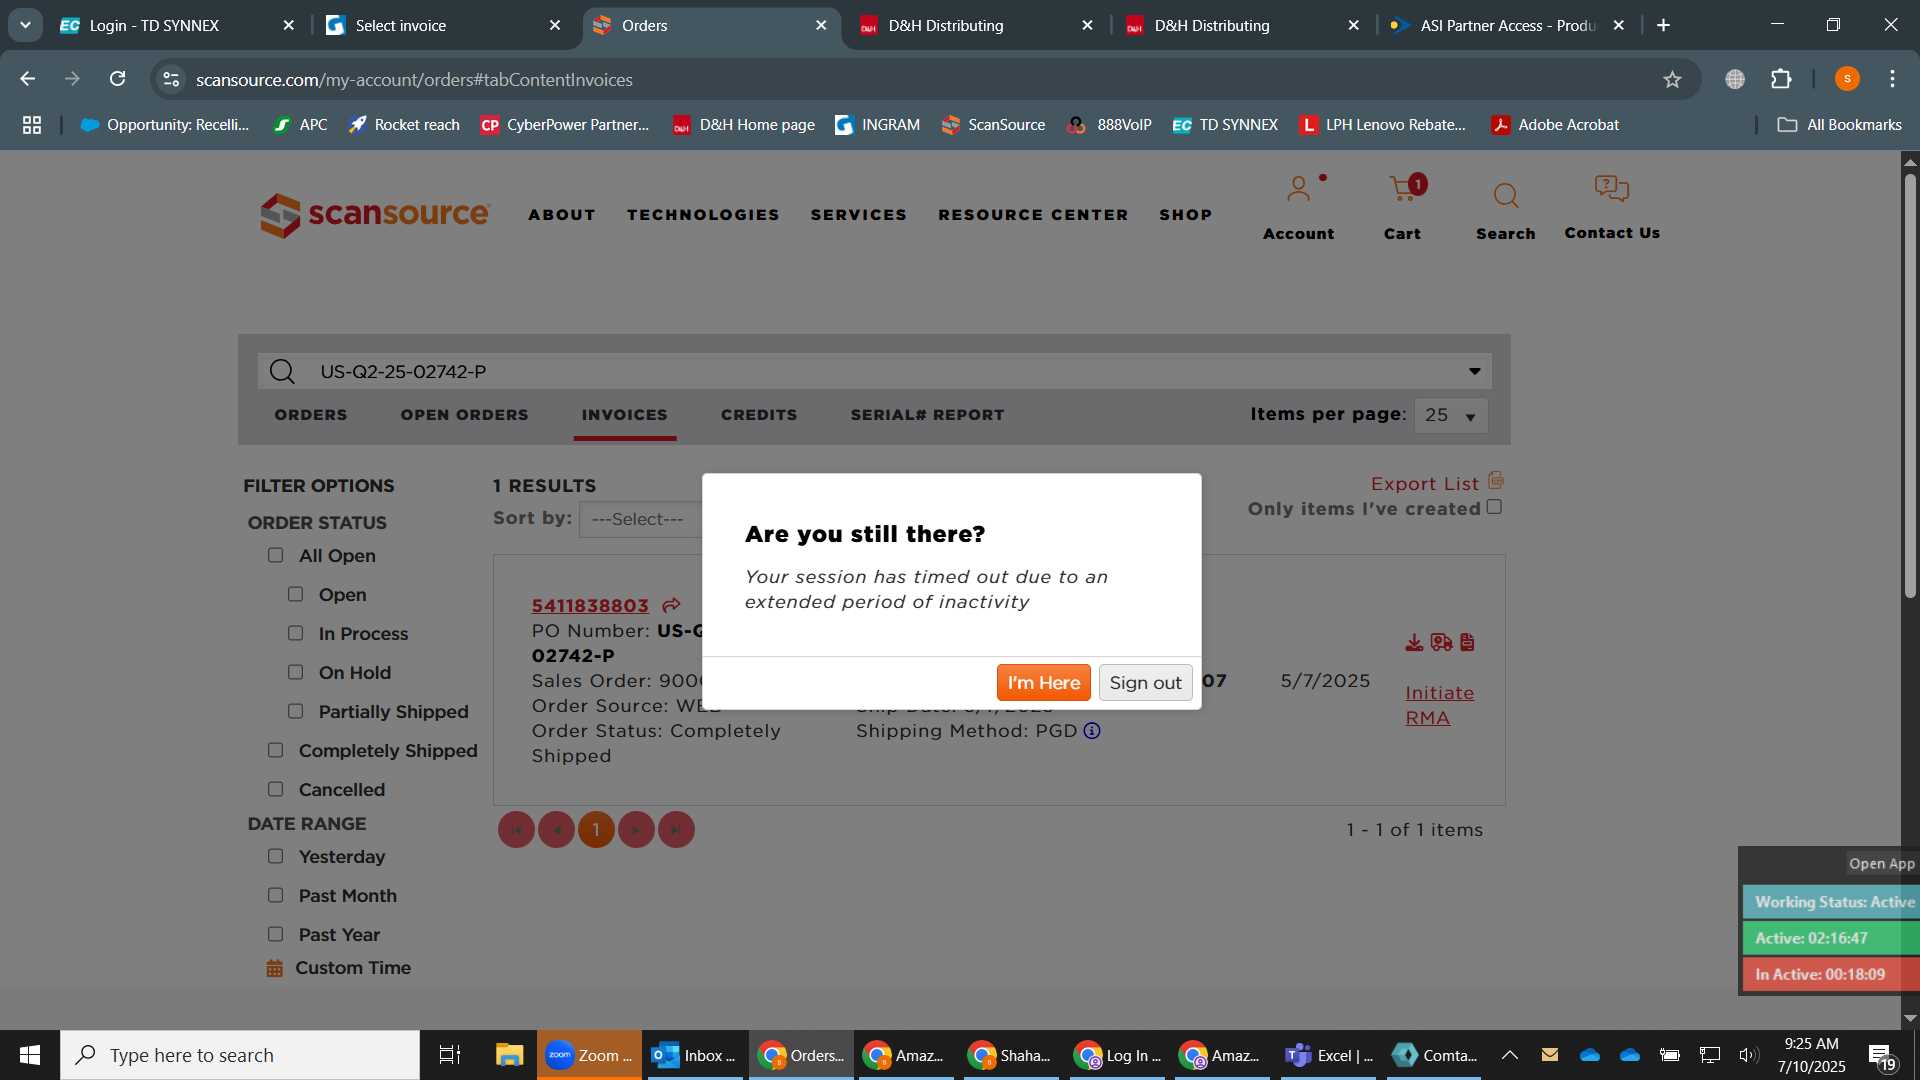Open invoice 5411838803 link
The width and height of the screenshot is (1920, 1080).
click(590, 606)
